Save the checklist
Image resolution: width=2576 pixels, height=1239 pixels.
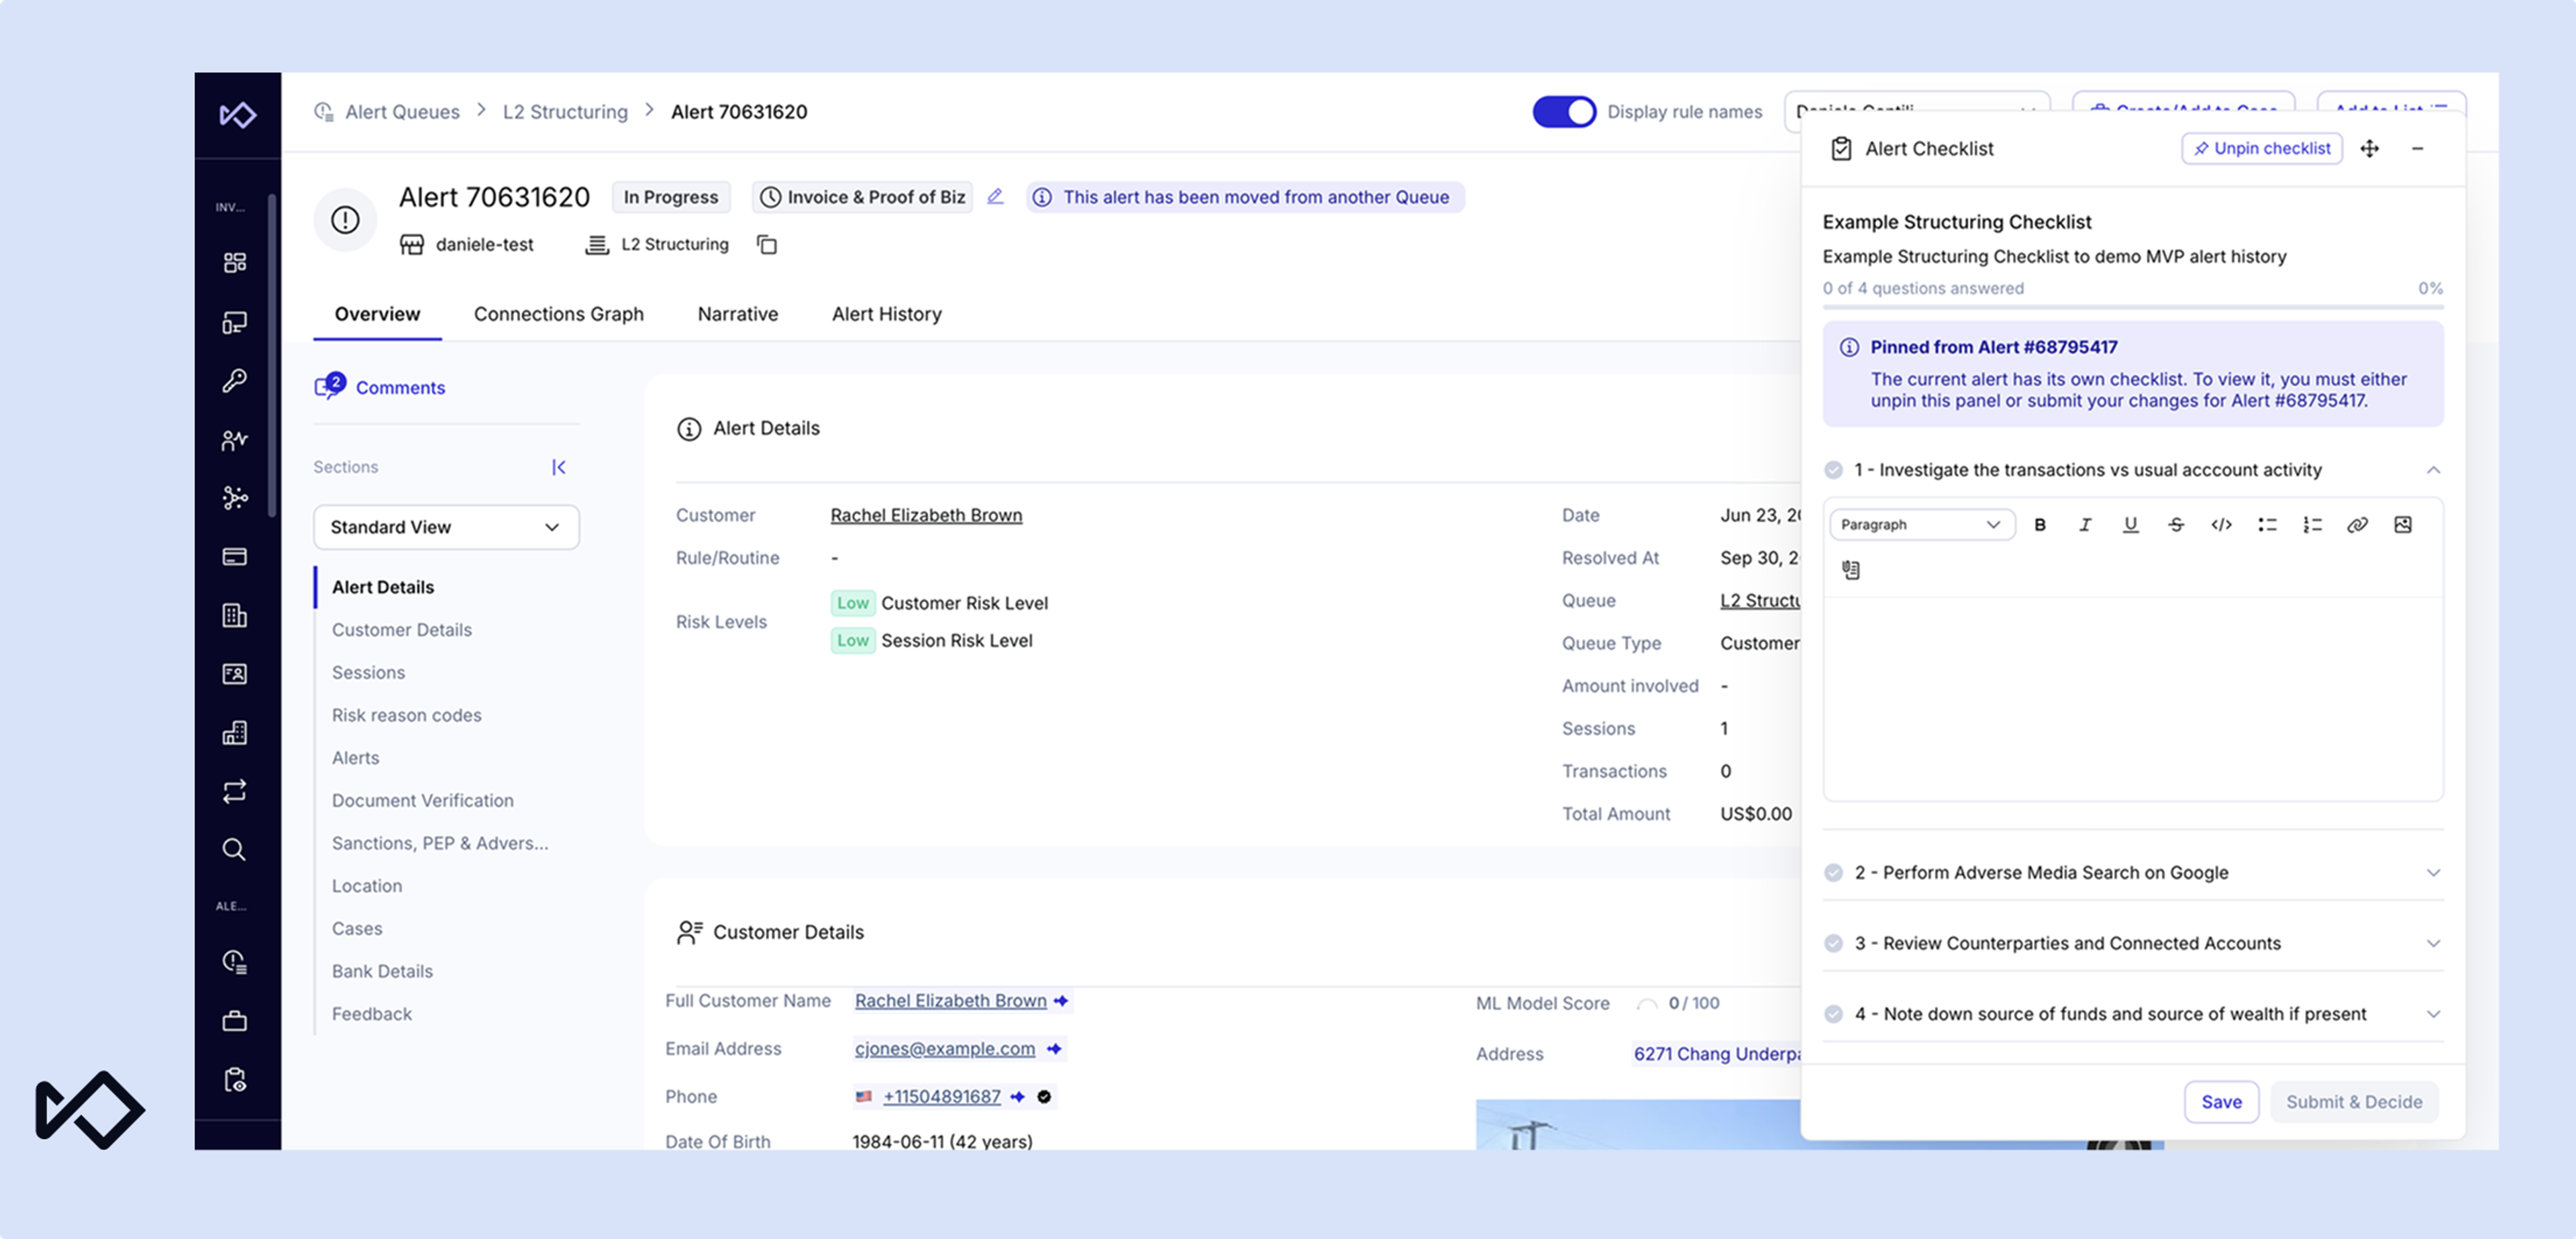pos(2221,1101)
